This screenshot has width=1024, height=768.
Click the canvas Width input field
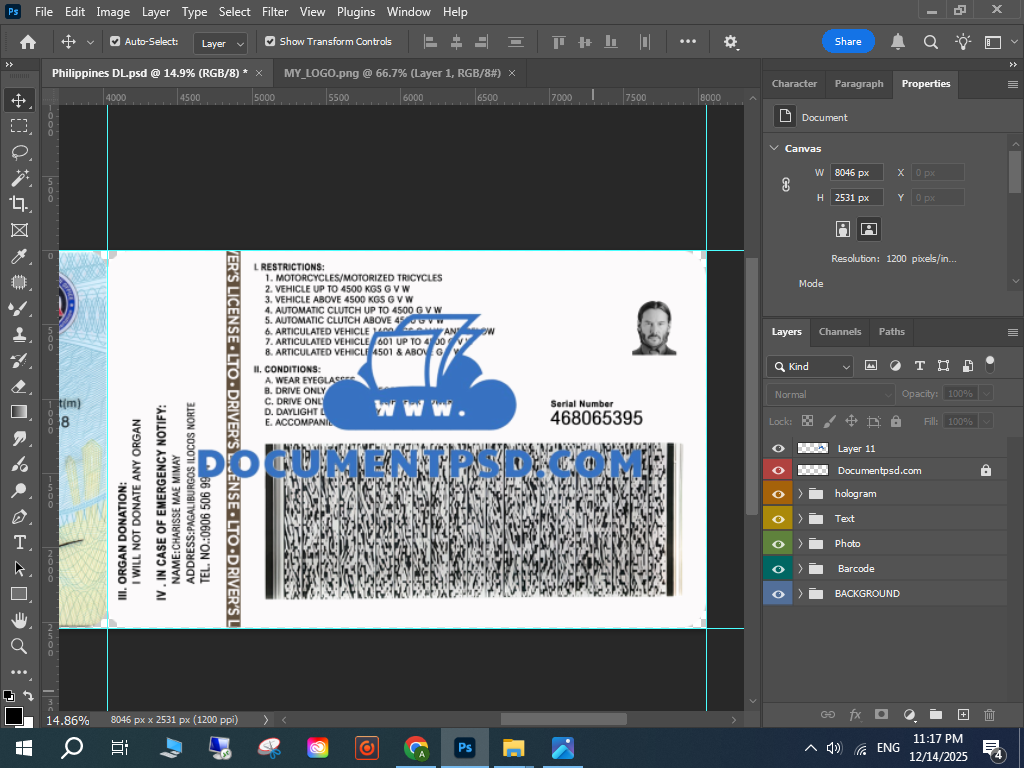(857, 173)
